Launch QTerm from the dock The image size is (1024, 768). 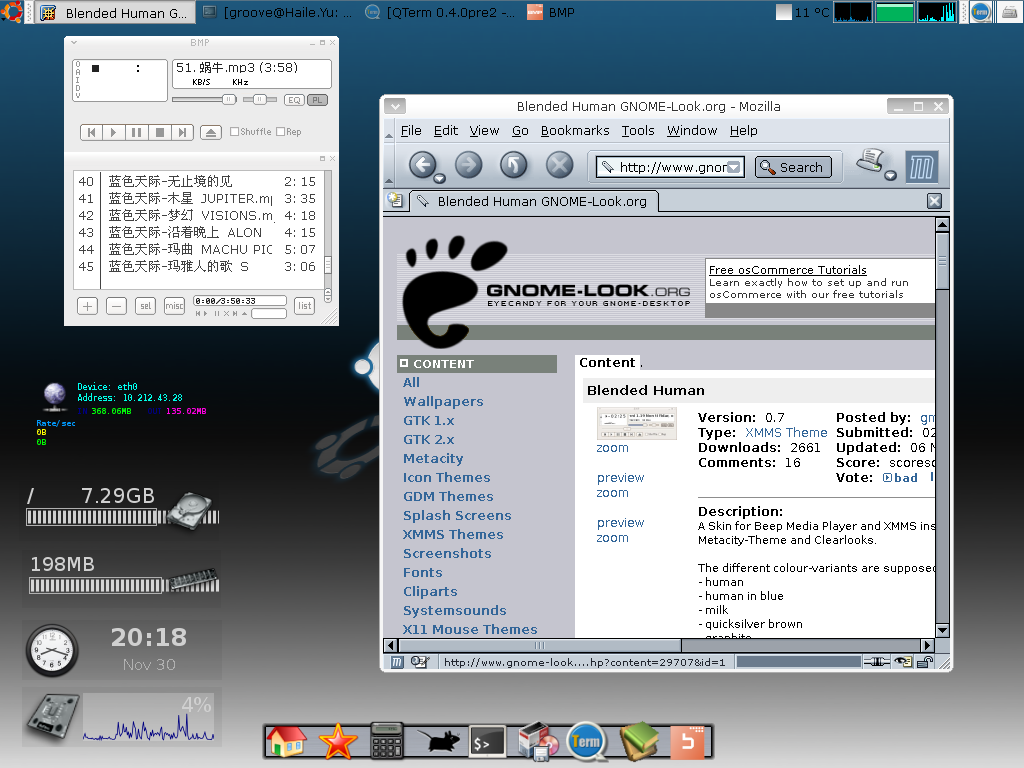point(586,742)
